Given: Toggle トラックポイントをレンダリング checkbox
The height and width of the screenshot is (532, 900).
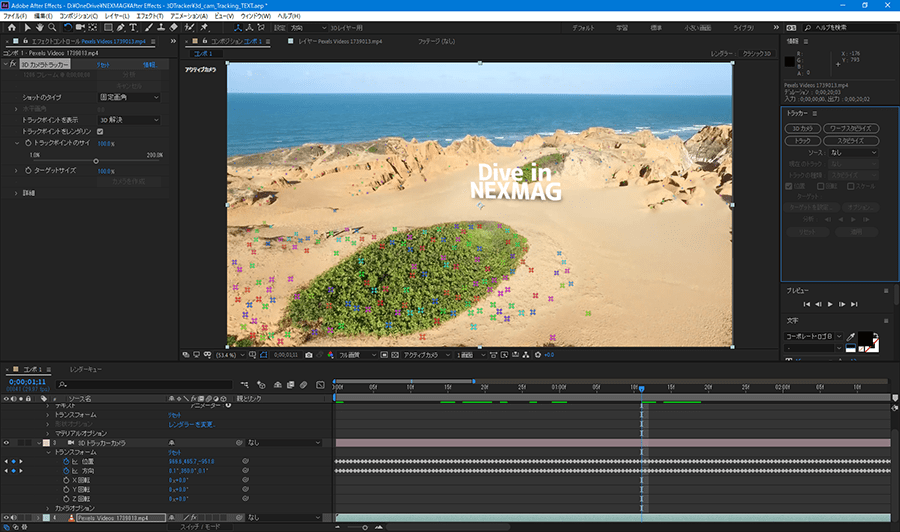Looking at the screenshot, I should [x=100, y=131].
